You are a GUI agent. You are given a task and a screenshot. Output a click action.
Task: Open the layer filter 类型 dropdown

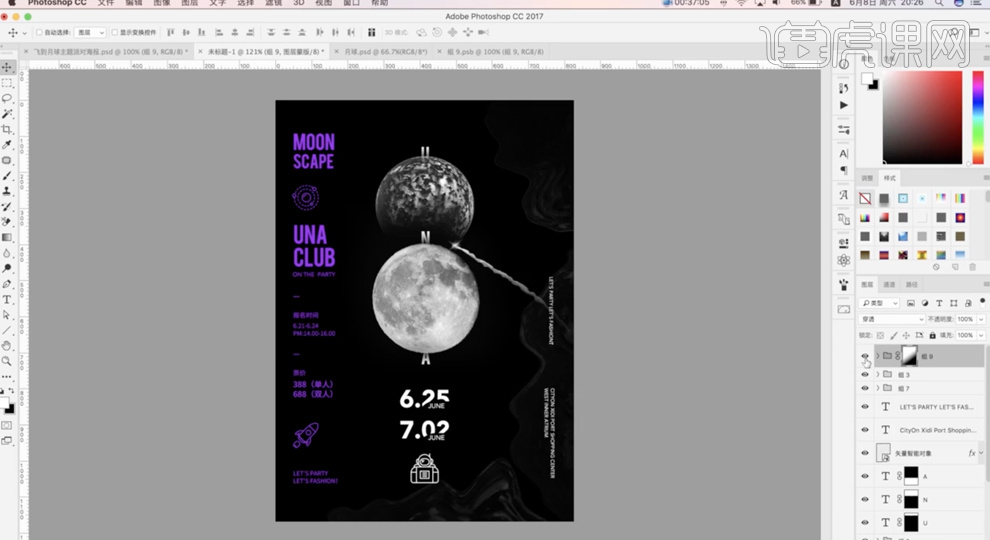pyautogui.click(x=880, y=303)
